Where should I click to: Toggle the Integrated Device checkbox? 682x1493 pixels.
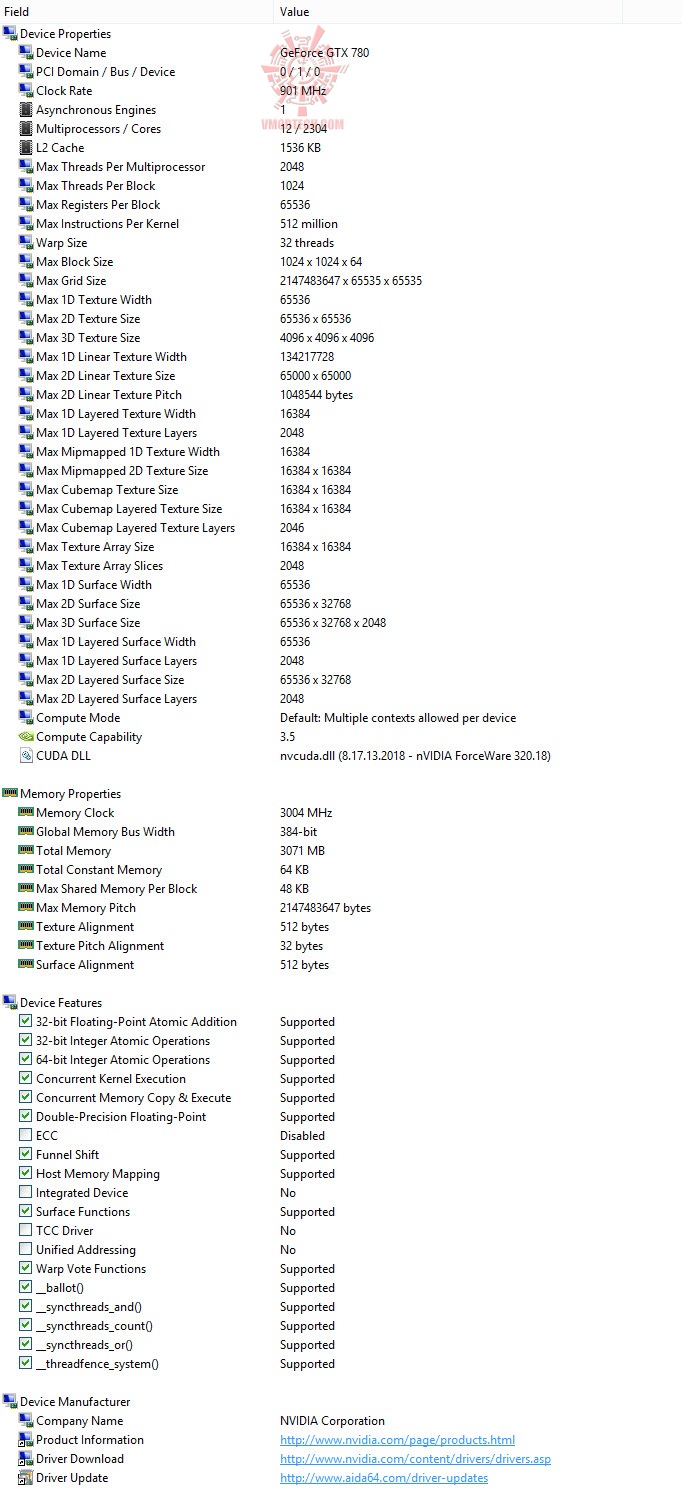26,1193
